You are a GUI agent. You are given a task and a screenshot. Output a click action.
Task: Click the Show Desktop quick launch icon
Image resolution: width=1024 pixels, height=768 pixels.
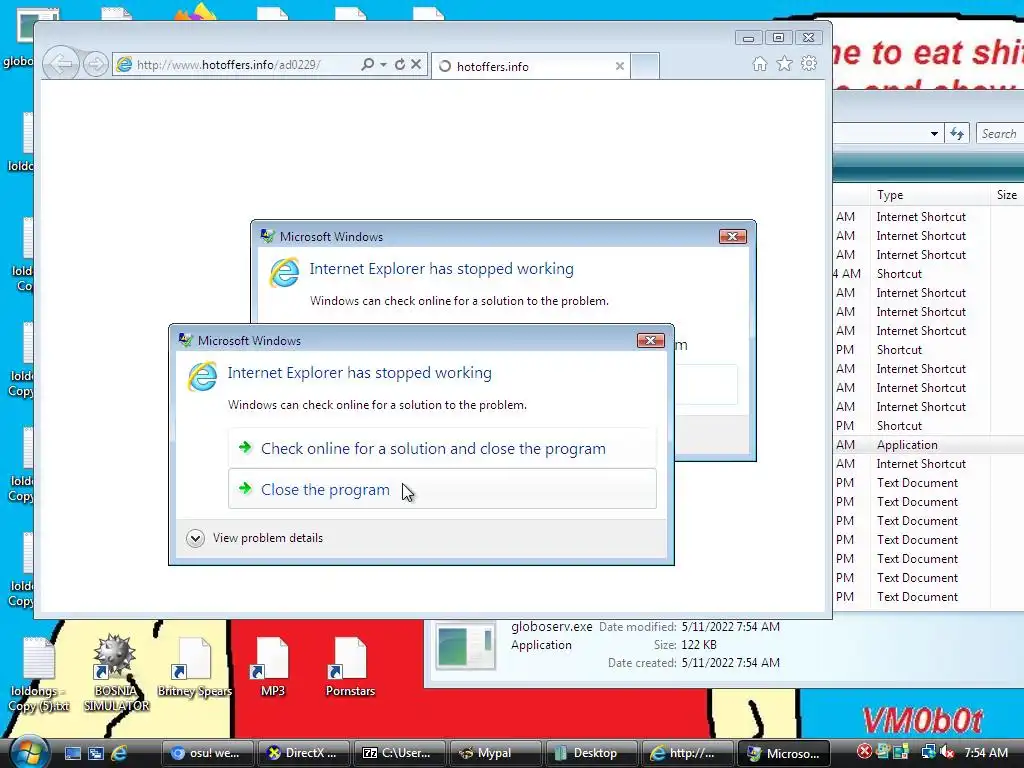click(x=72, y=753)
